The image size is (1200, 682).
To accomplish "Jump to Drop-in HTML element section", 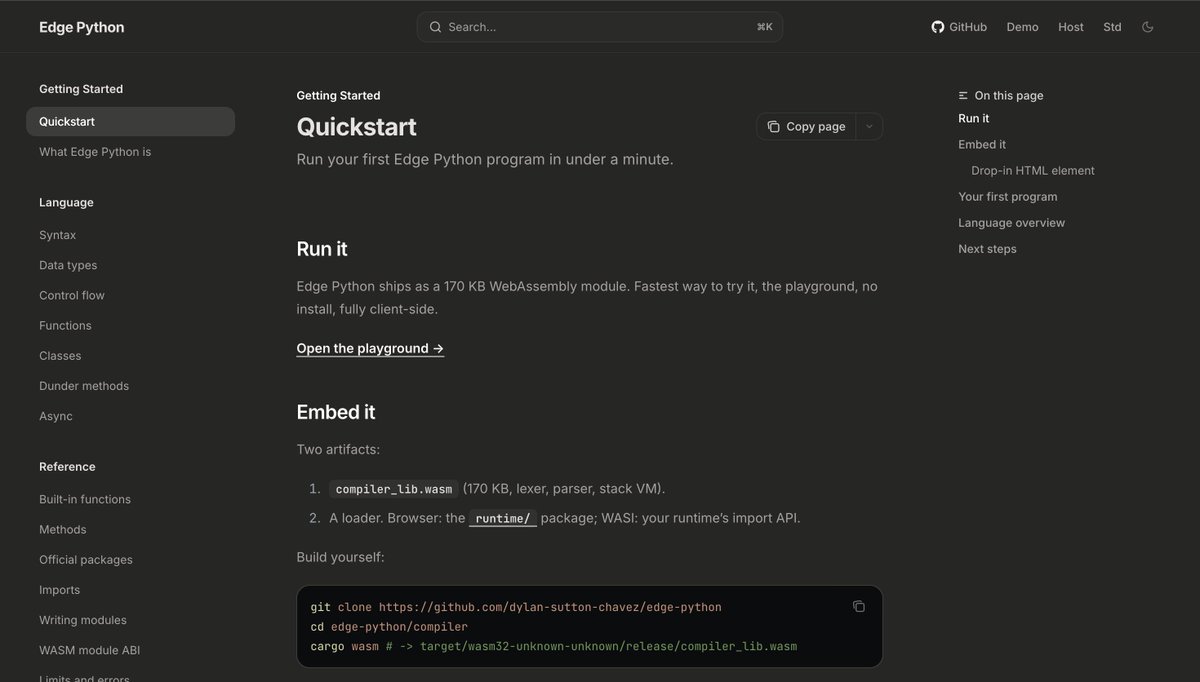I will pyautogui.click(x=1033, y=170).
